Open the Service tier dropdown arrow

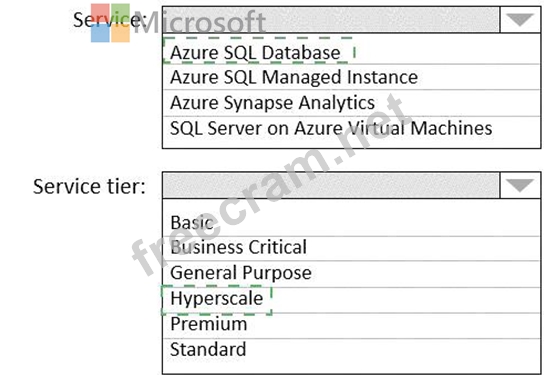coord(520,185)
